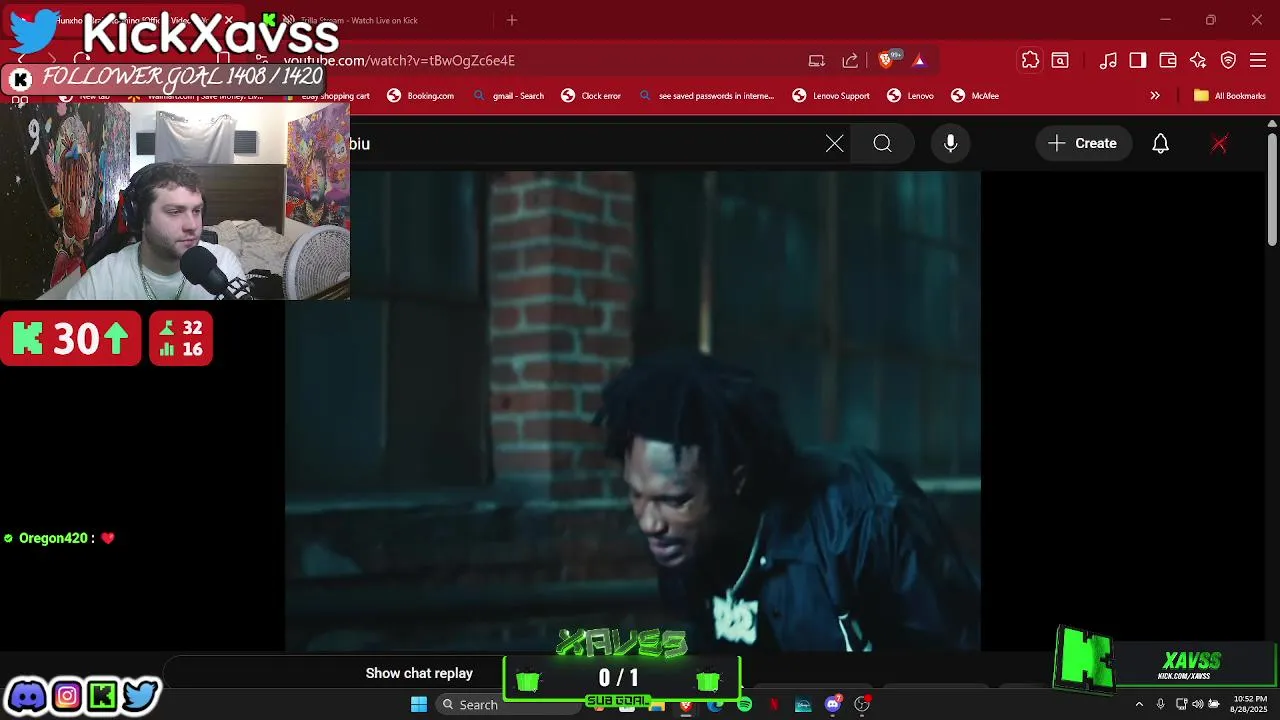Click the playing music video
Viewport: 1280px width, 720px height.
click(x=633, y=411)
